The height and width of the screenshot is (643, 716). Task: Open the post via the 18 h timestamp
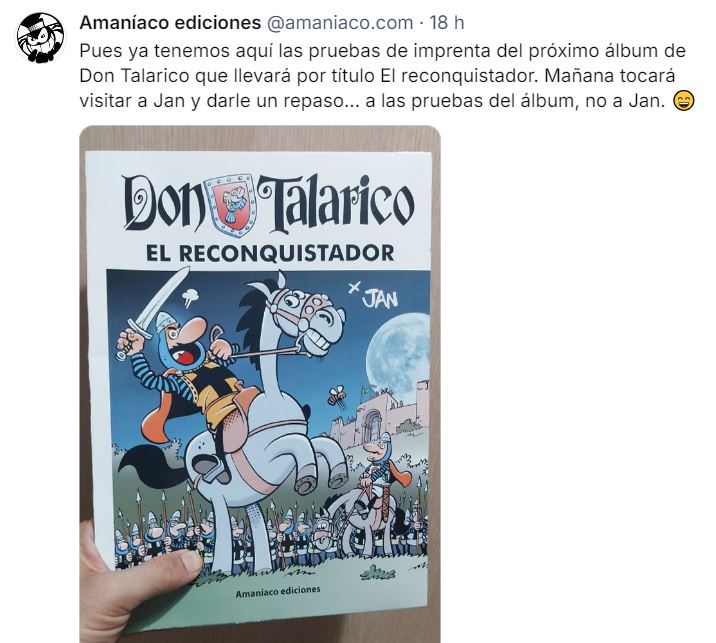pos(447,22)
